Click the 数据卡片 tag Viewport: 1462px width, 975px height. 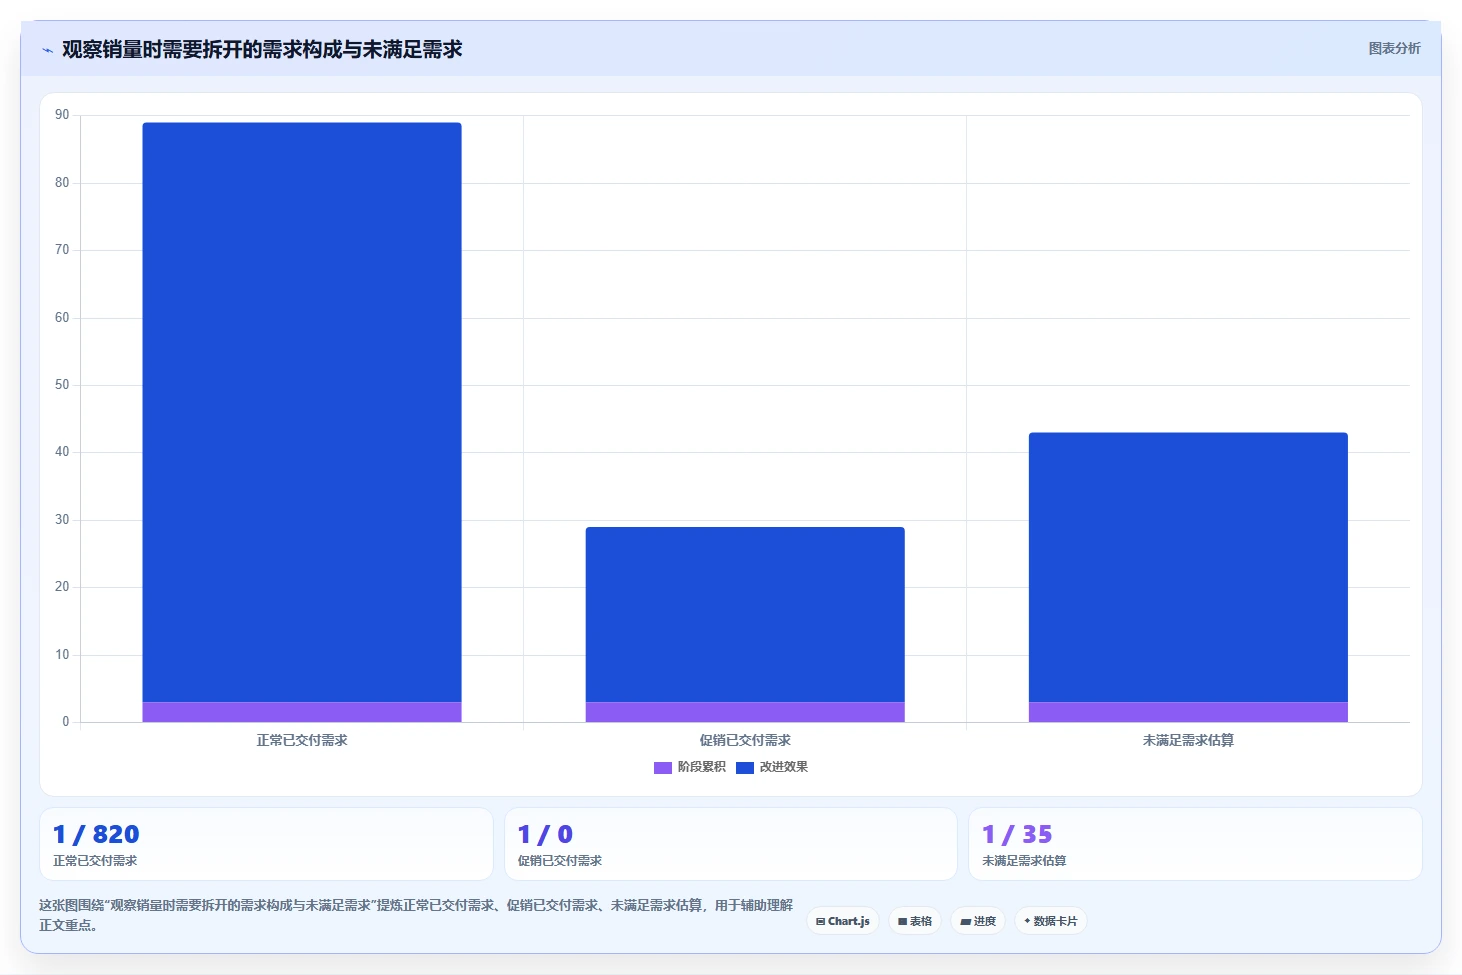click(x=1051, y=921)
